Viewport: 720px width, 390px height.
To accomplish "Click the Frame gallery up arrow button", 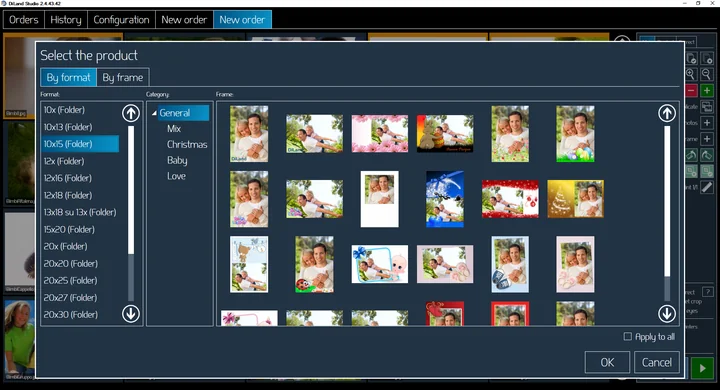I will [667, 113].
